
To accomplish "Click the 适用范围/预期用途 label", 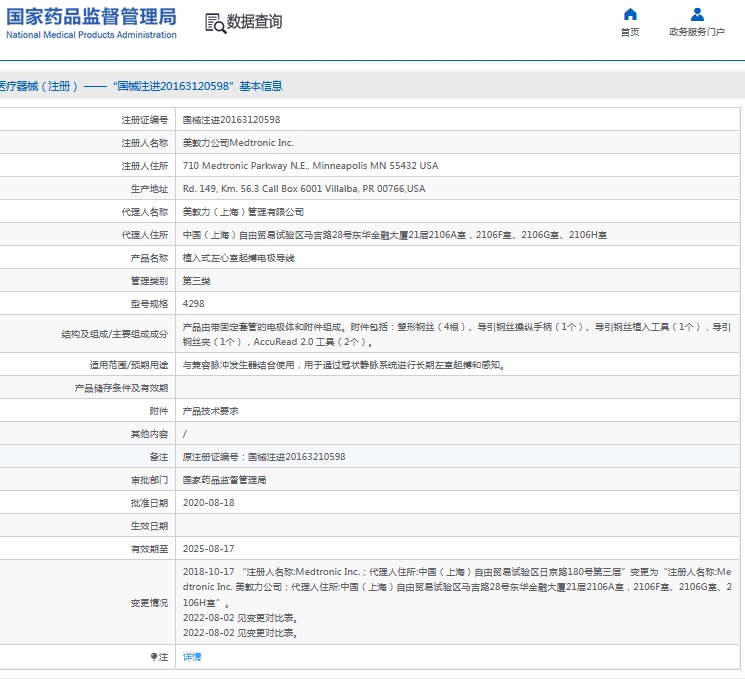I will [129, 365].
